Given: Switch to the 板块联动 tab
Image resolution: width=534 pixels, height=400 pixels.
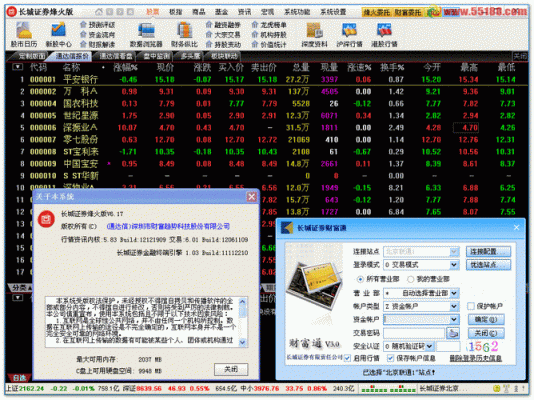Looking at the screenshot, I should (224, 56).
